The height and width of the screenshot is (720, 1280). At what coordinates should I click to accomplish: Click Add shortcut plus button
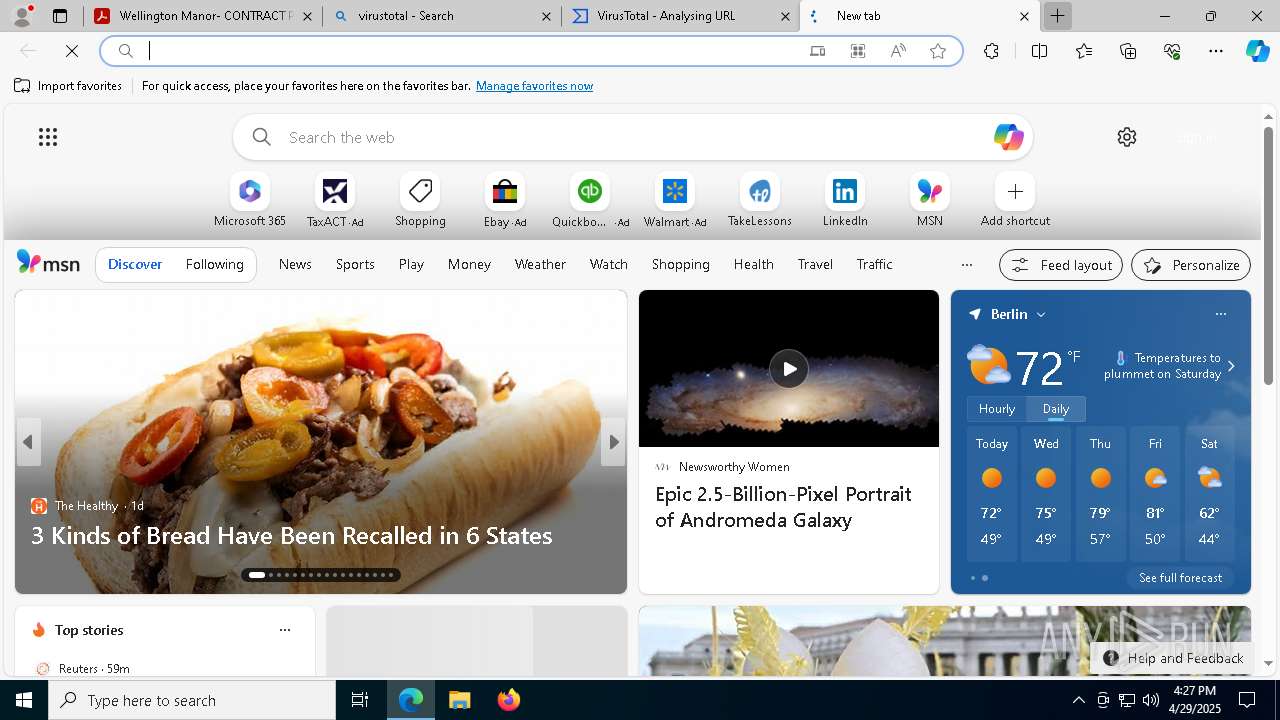click(1015, 191)
